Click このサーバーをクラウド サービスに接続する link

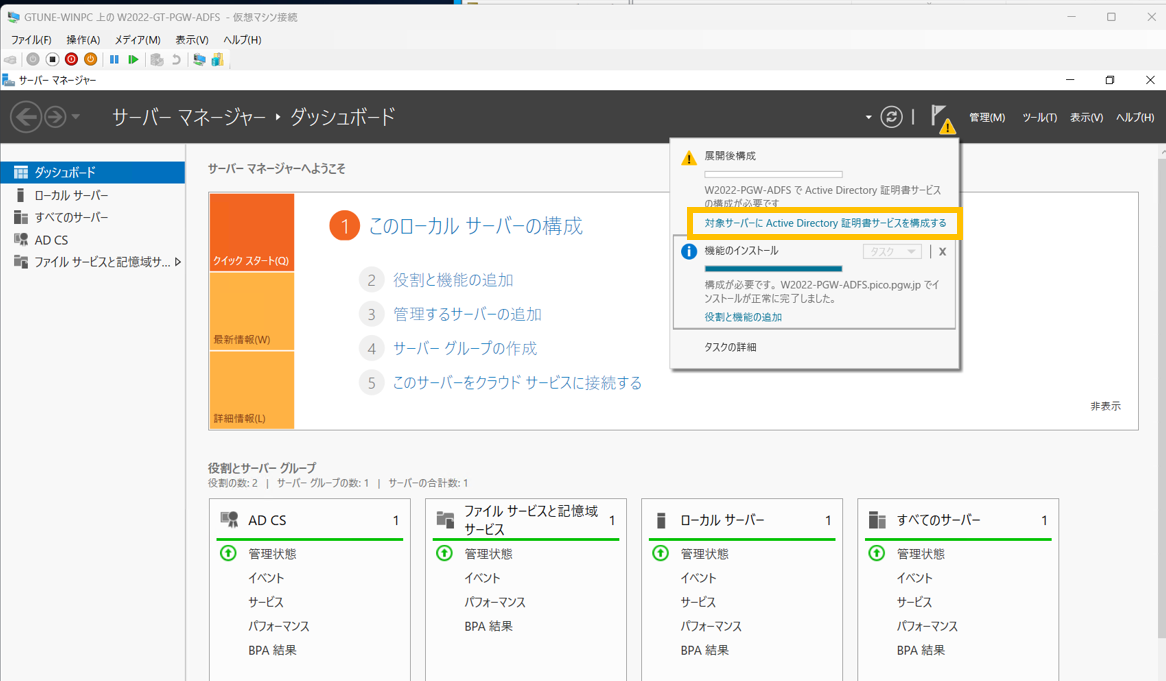pyautogui.click(x=517, y=383)
